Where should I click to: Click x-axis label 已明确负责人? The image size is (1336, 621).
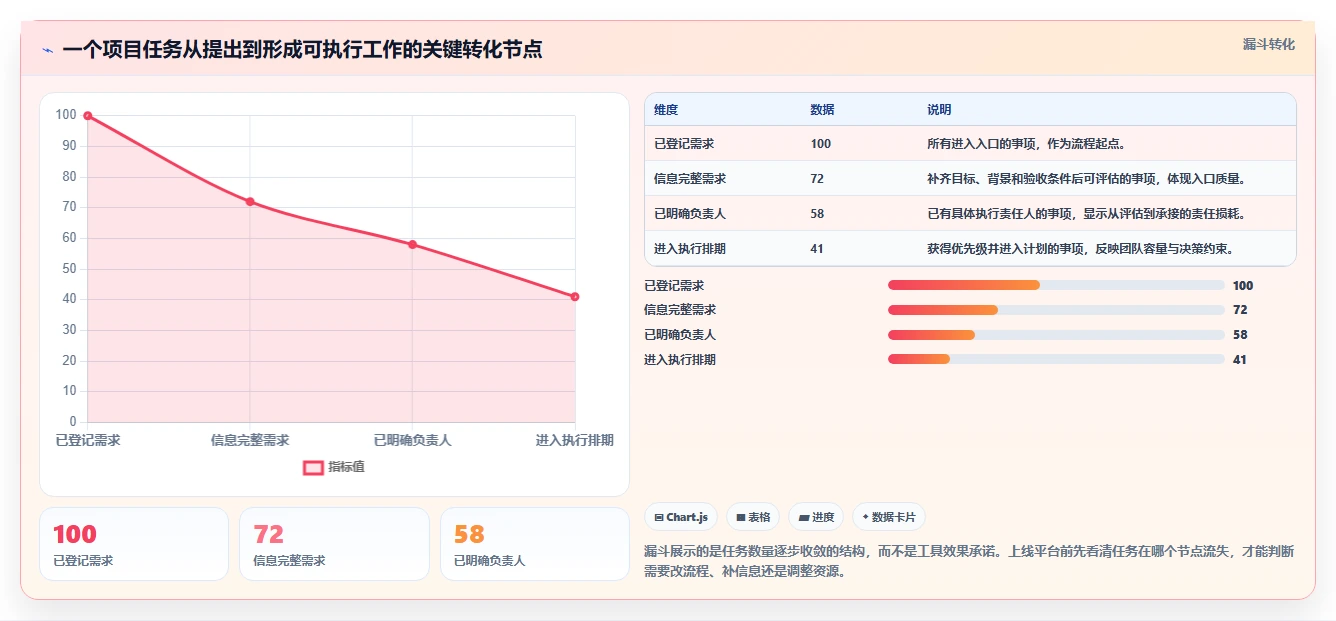(412, 440)
